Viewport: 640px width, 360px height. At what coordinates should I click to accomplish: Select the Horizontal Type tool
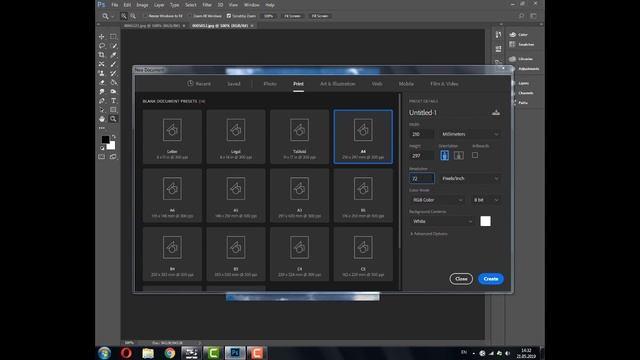pyautogui.click(x=113, y=100)
